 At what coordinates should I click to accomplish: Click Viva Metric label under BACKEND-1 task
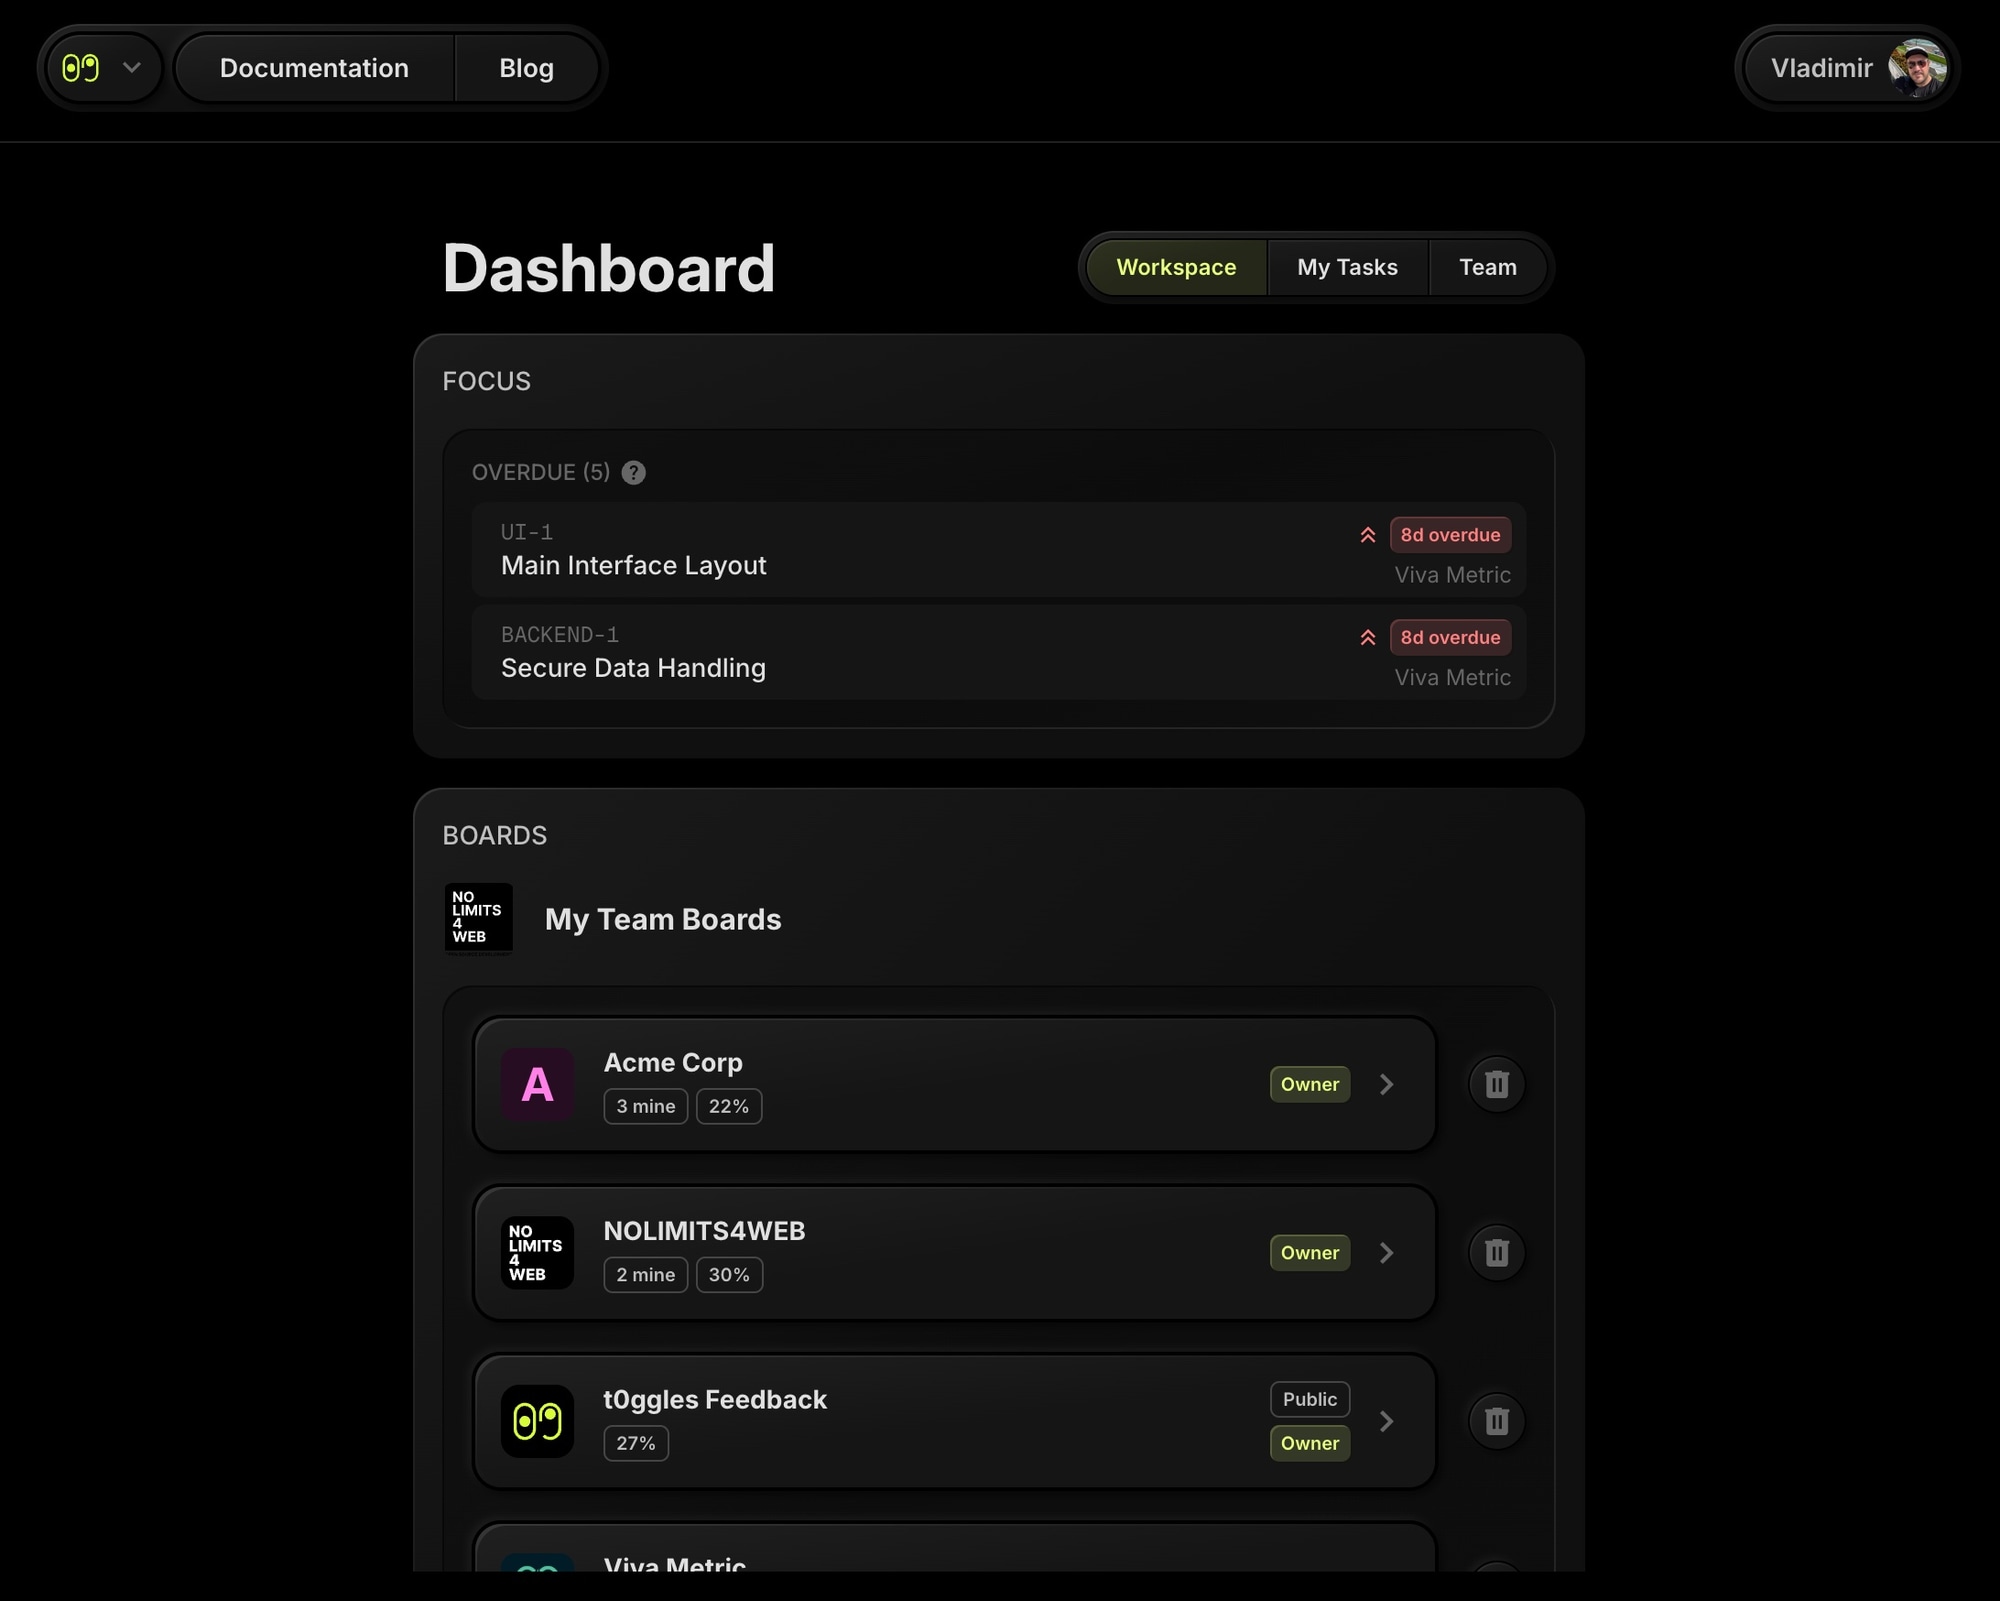tap(1452, 677)
